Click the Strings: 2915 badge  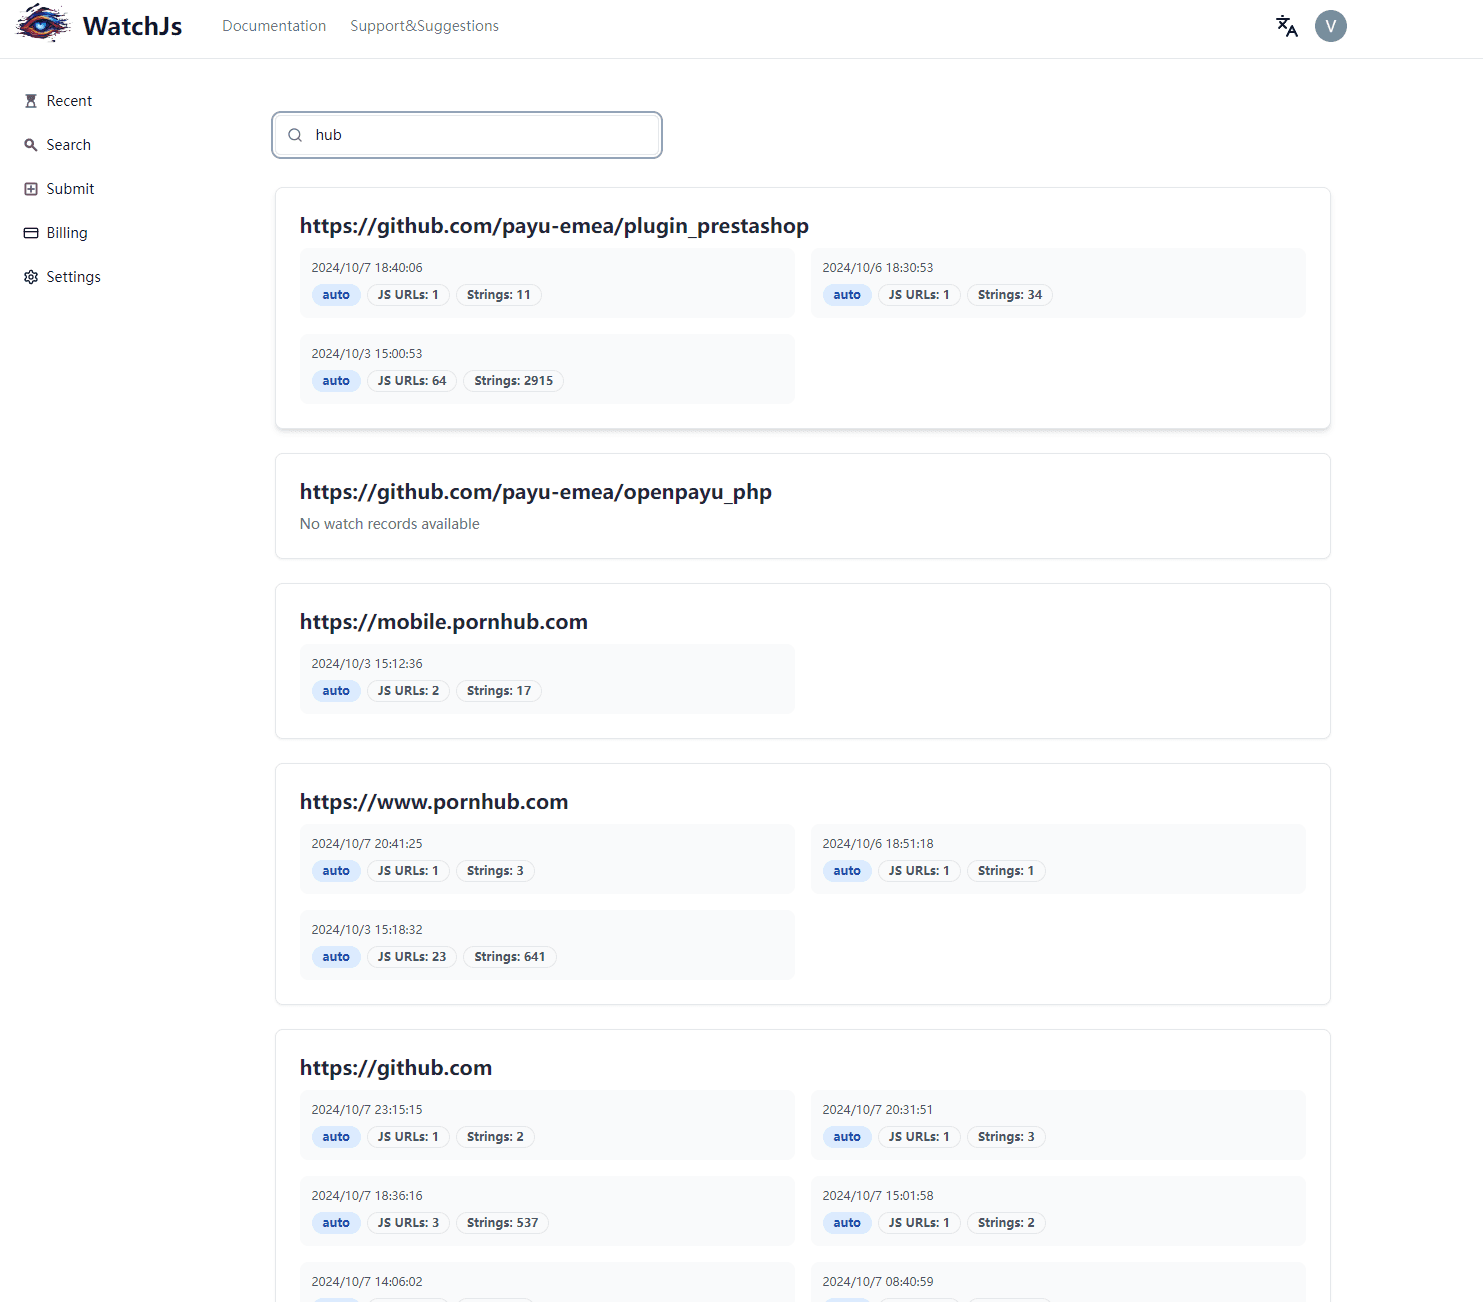[x=513, y=381]
